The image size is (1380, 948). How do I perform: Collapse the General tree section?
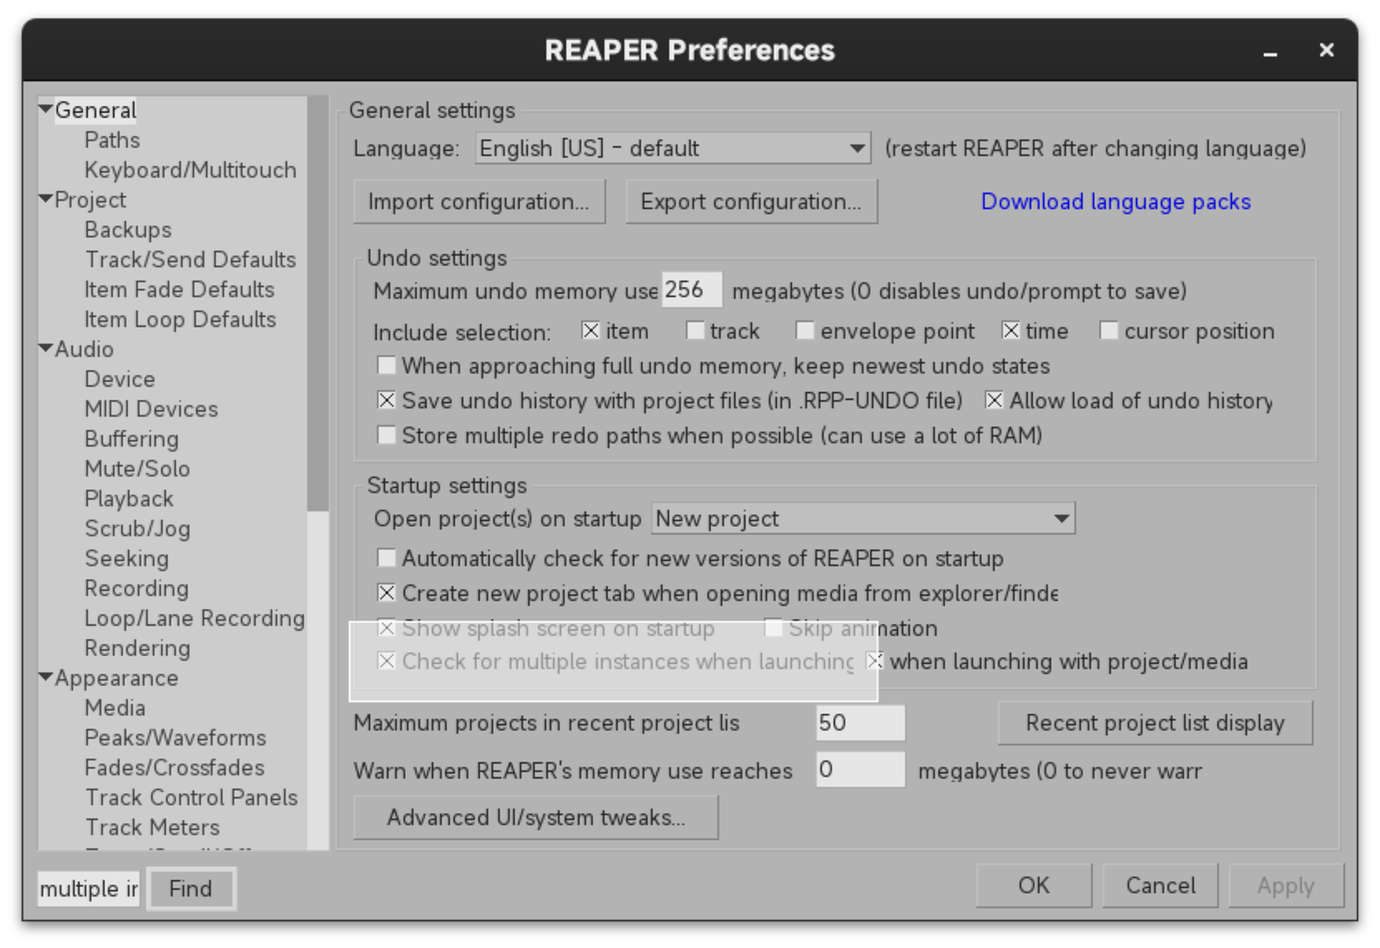pos(45,109)
